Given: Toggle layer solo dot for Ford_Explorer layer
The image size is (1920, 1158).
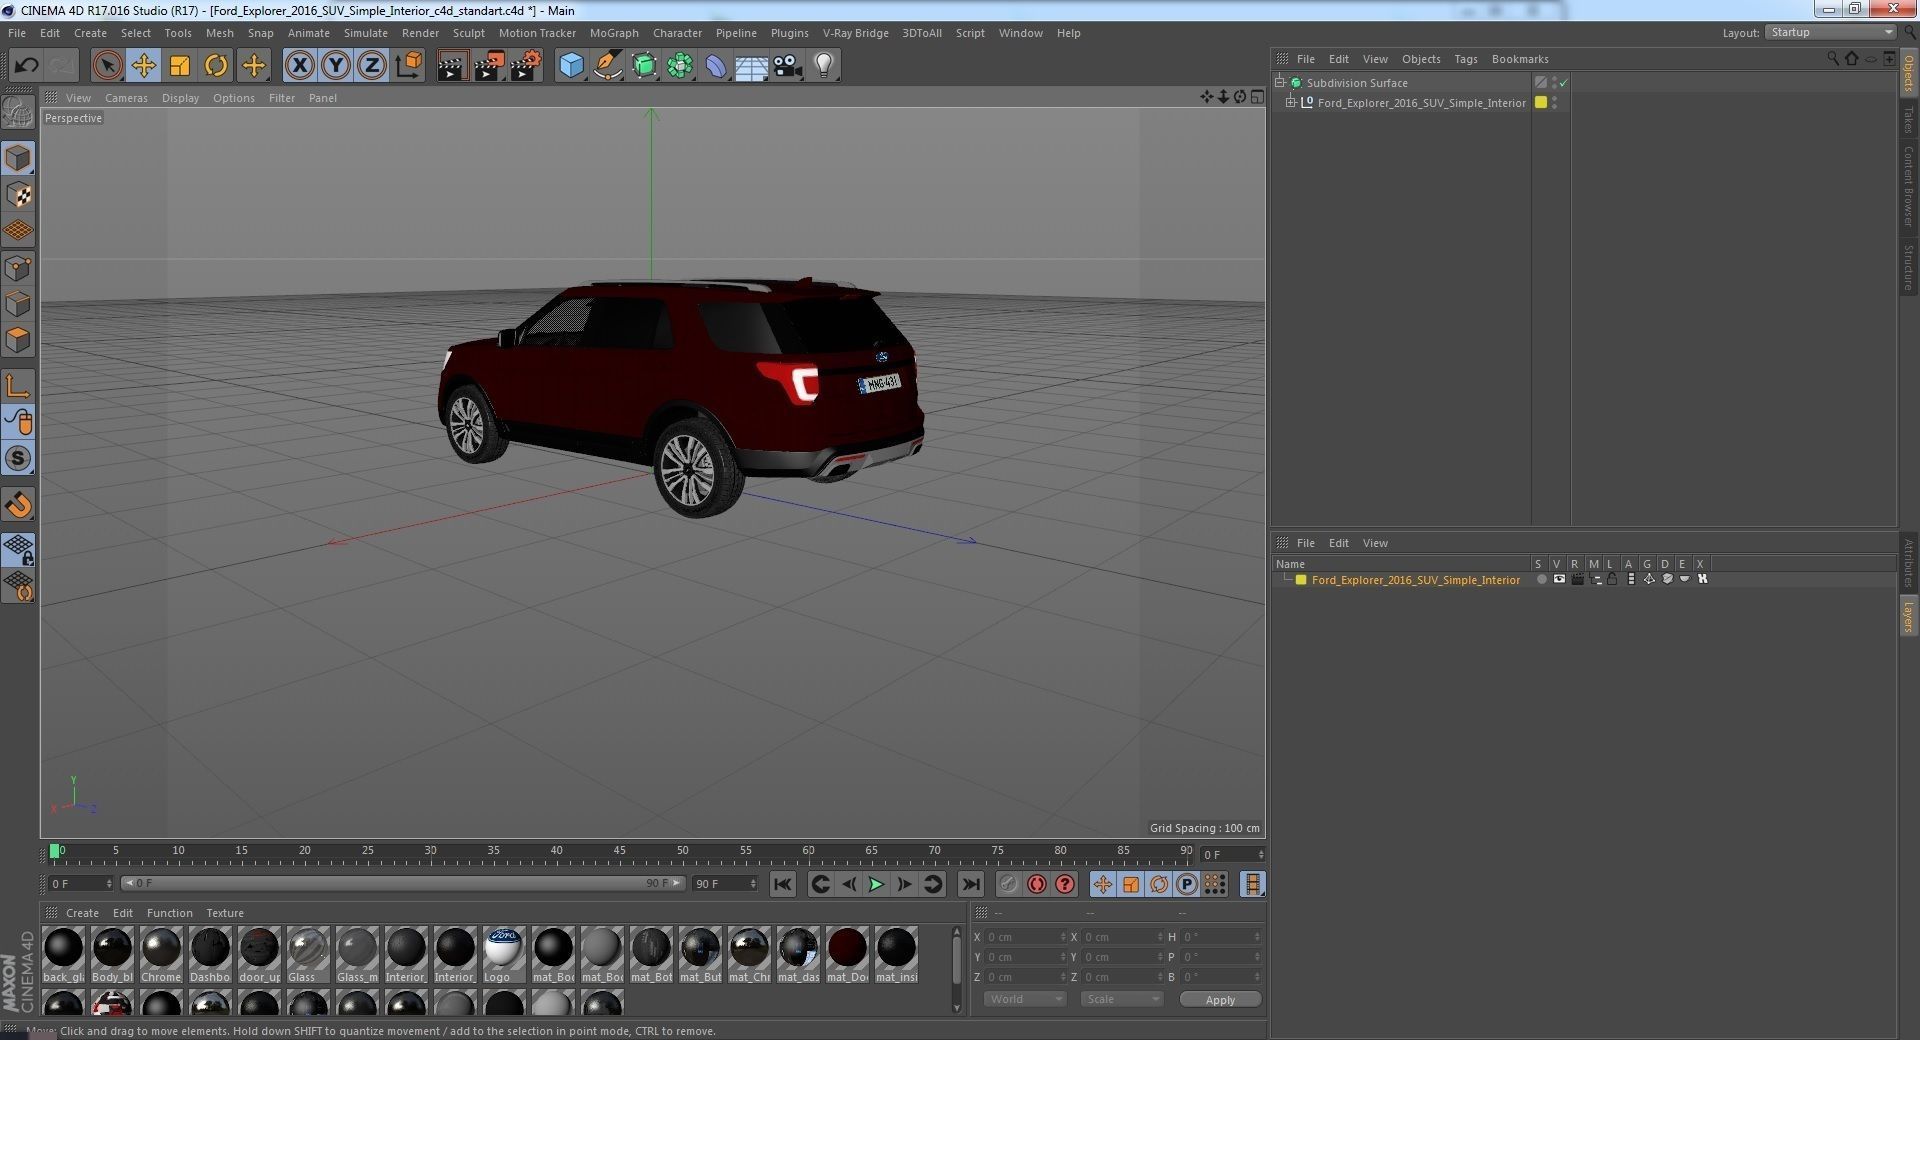Looking at the screenshot, I should [1541, 579].
